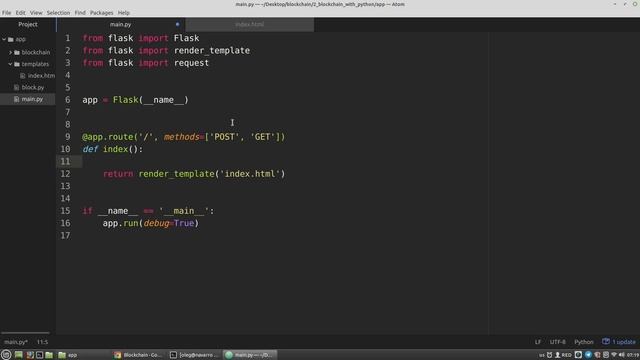Open file manager from taskbar launcher
Image resolution: width=640 pixels, height=360 pixels.
point(49,355)
